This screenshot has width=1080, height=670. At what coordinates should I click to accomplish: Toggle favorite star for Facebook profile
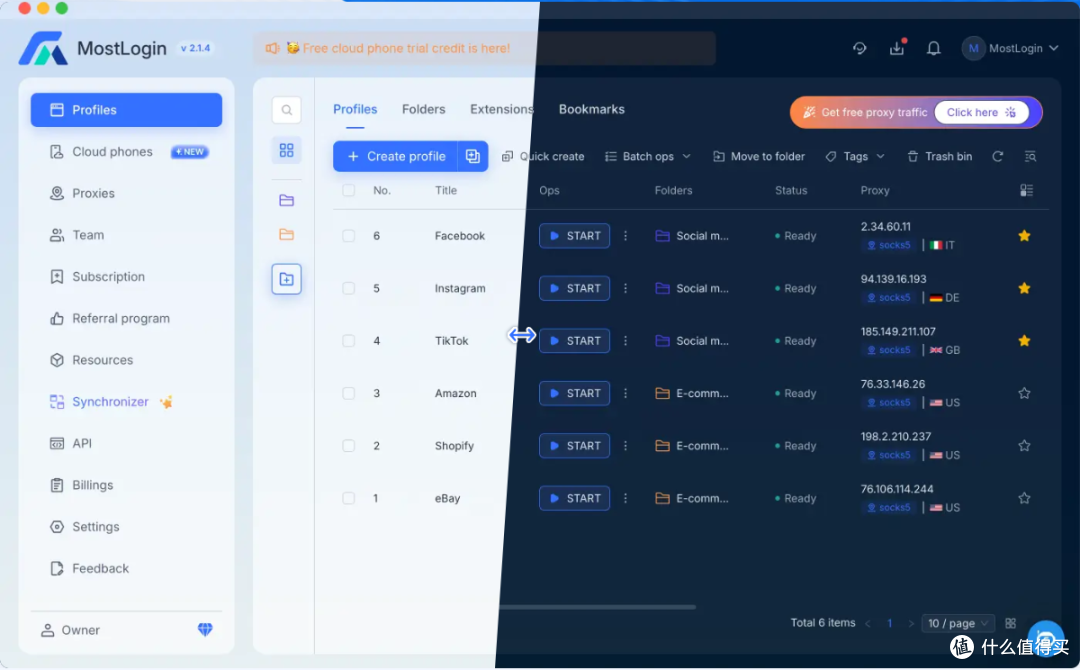(1024, 235)
